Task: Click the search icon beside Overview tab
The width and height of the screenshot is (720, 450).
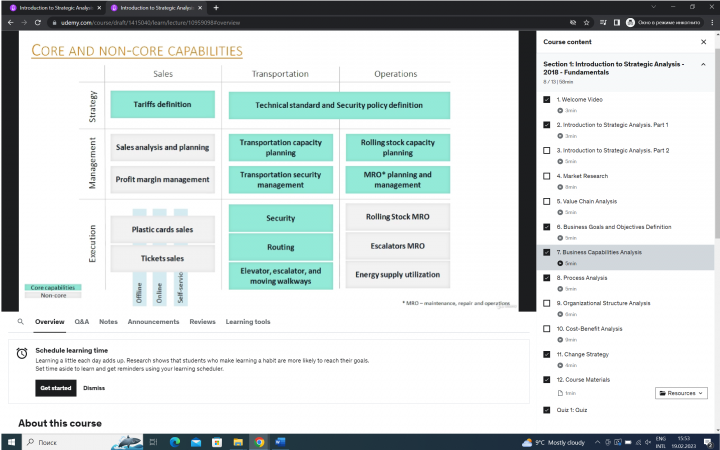Action: tap(20, 322)
